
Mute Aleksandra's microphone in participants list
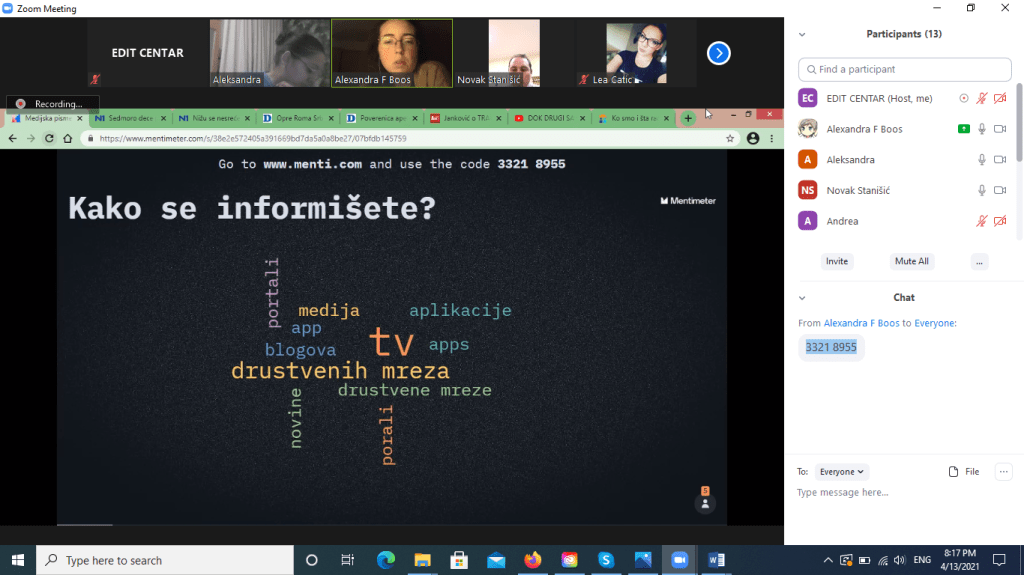[982, 160]
